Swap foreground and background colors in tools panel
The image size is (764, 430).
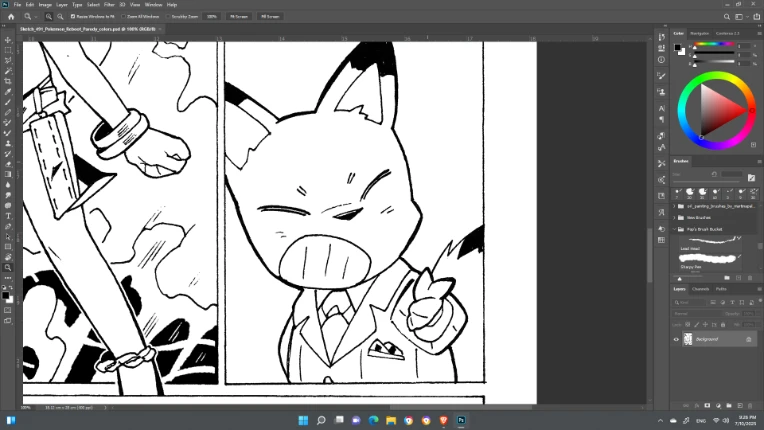11,287
